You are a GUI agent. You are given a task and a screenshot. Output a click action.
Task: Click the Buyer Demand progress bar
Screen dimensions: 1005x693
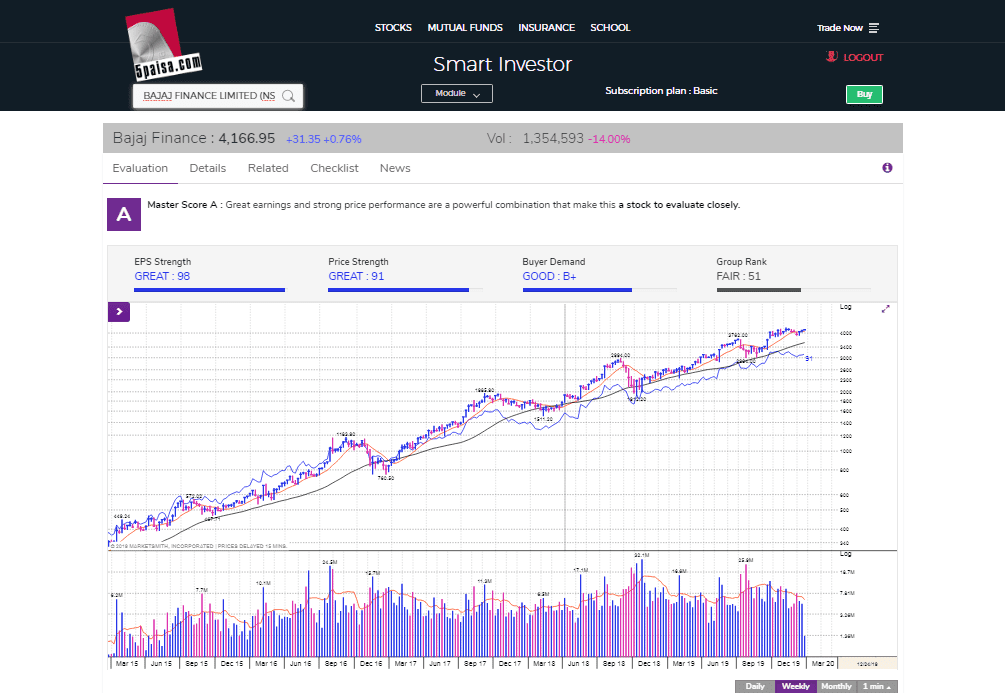tap(600, 290)
